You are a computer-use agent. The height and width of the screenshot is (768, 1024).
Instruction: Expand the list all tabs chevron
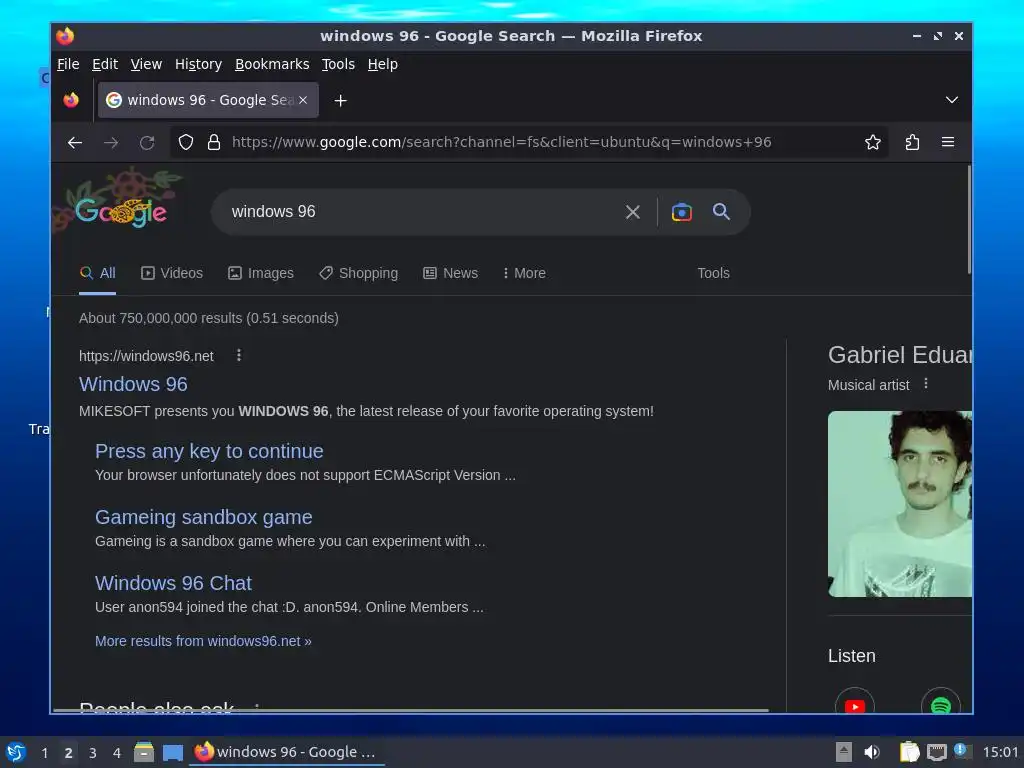[952, 100]
